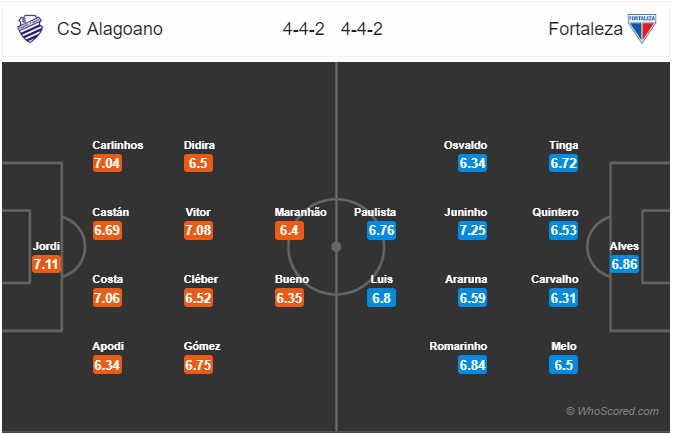Screen dimensions: 673x433
Task: Open the CS Alagoano team name
Action: coord(110,29)
